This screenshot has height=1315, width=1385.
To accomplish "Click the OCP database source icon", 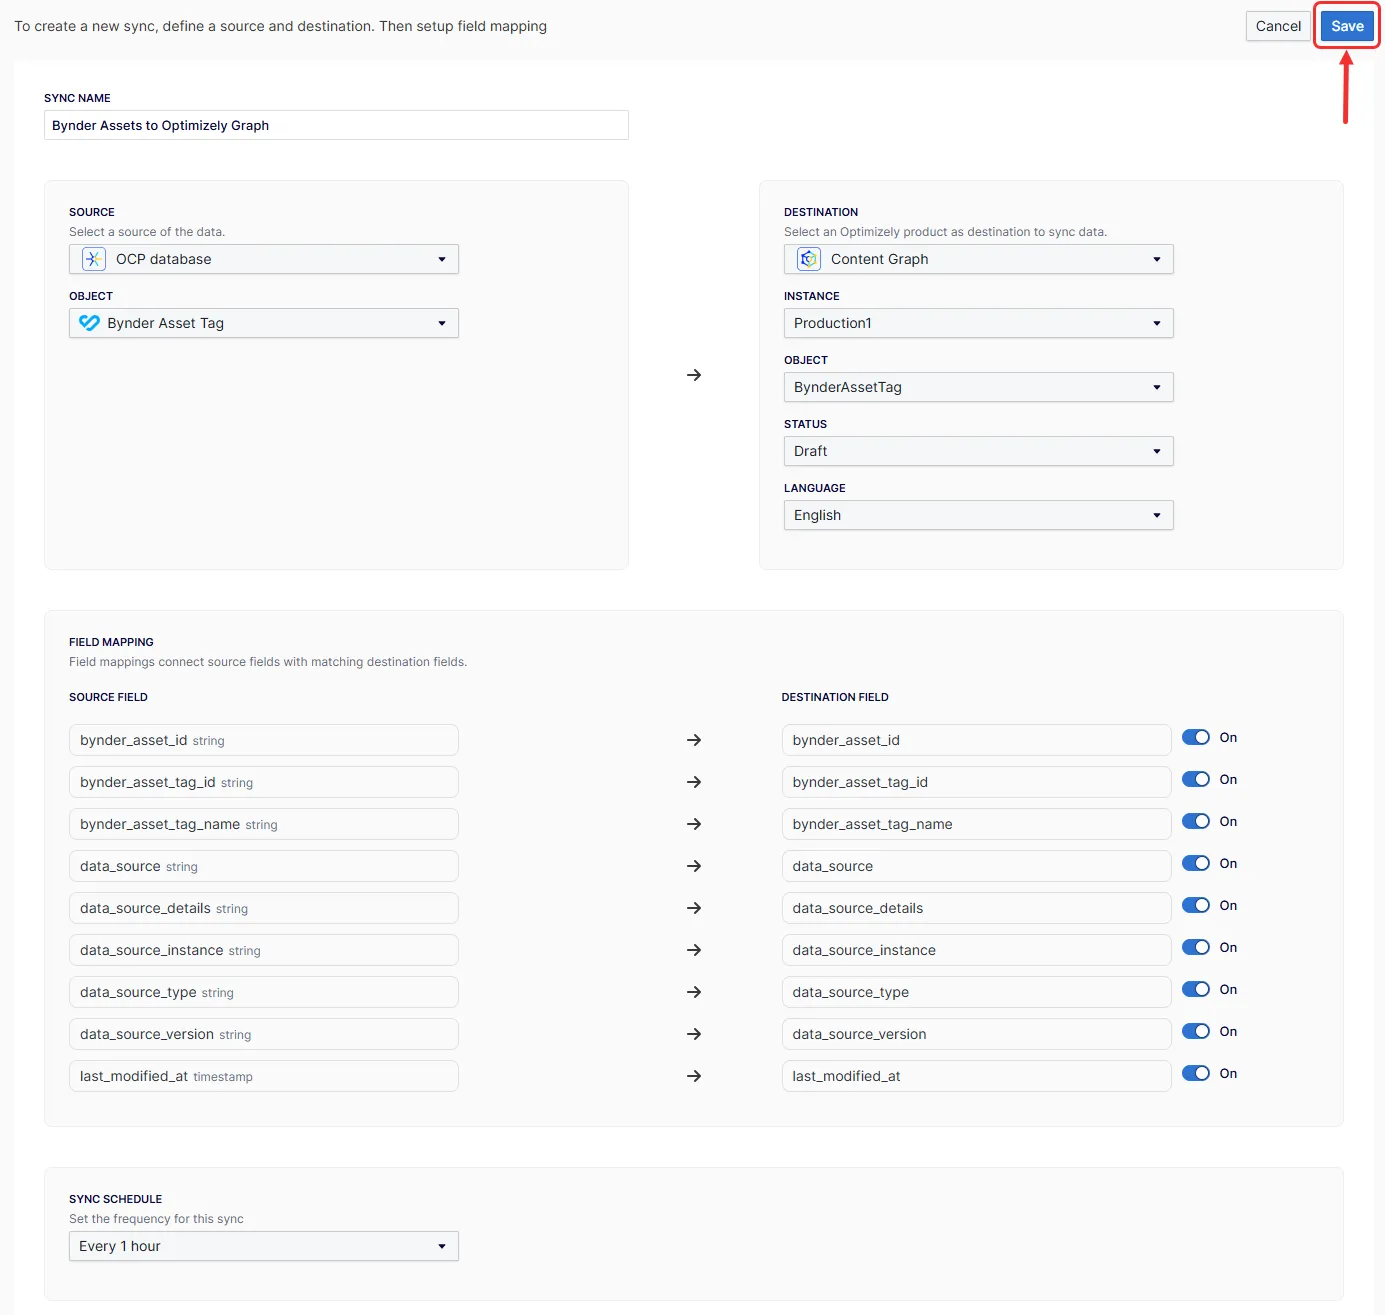I will (x=93, y=259).
